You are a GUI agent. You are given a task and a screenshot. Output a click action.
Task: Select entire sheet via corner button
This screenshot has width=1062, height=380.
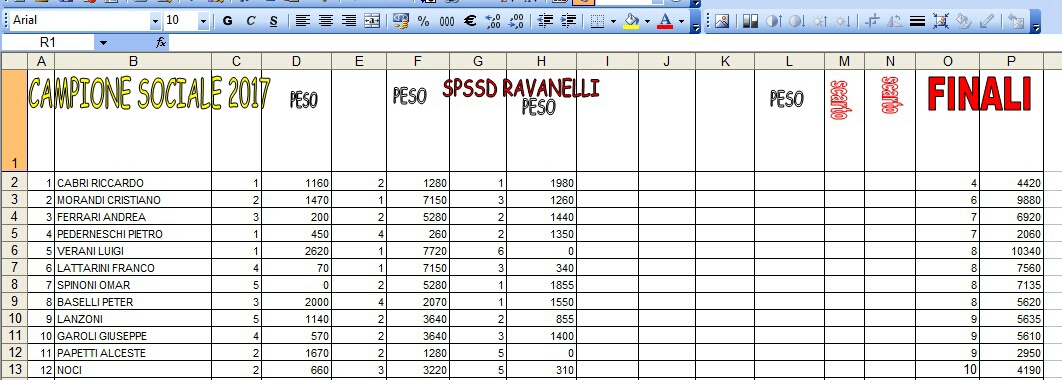click(x=14, y=61)
